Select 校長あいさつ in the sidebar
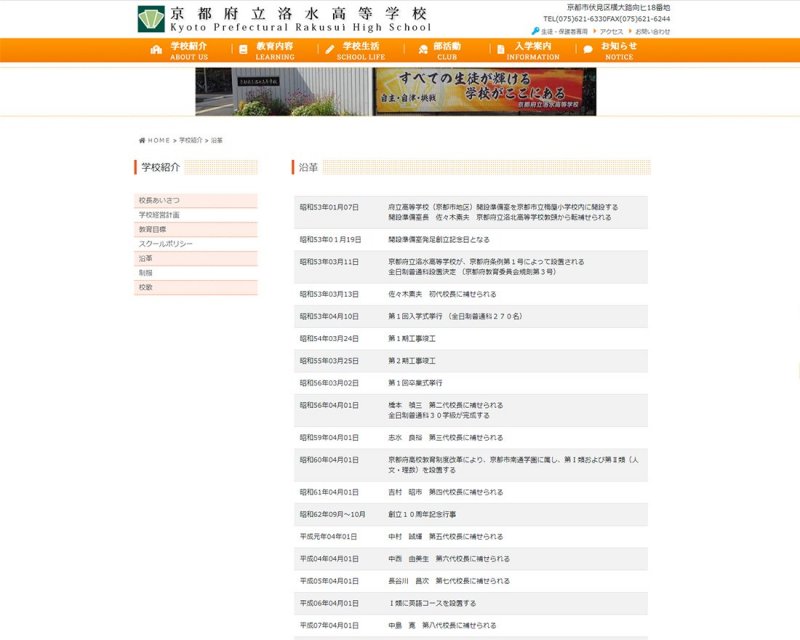 (160, 201)
